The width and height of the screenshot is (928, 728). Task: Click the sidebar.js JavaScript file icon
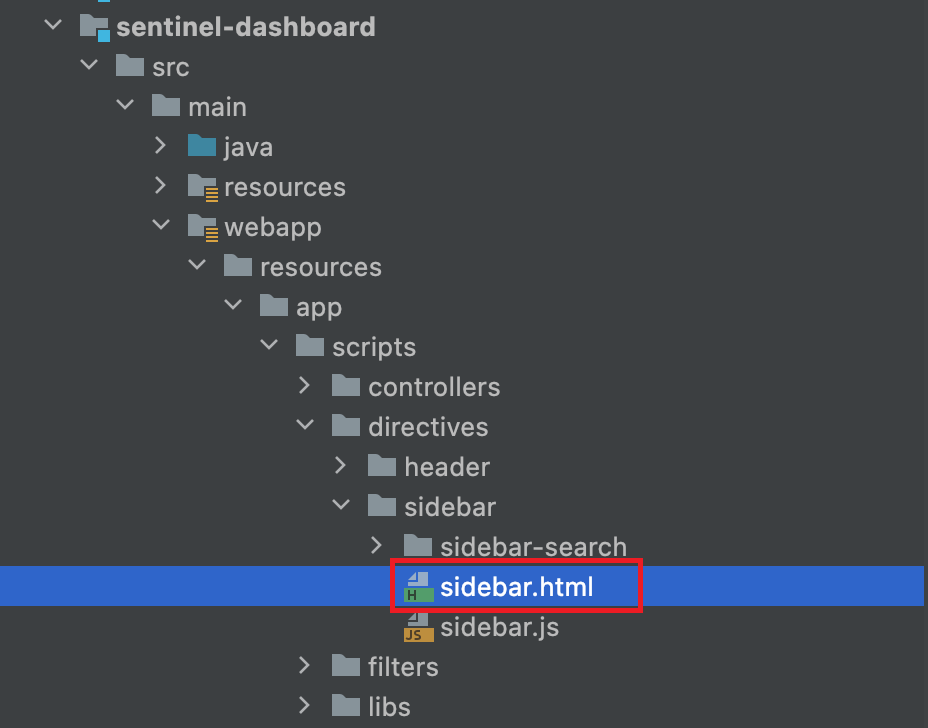[418, 627]
